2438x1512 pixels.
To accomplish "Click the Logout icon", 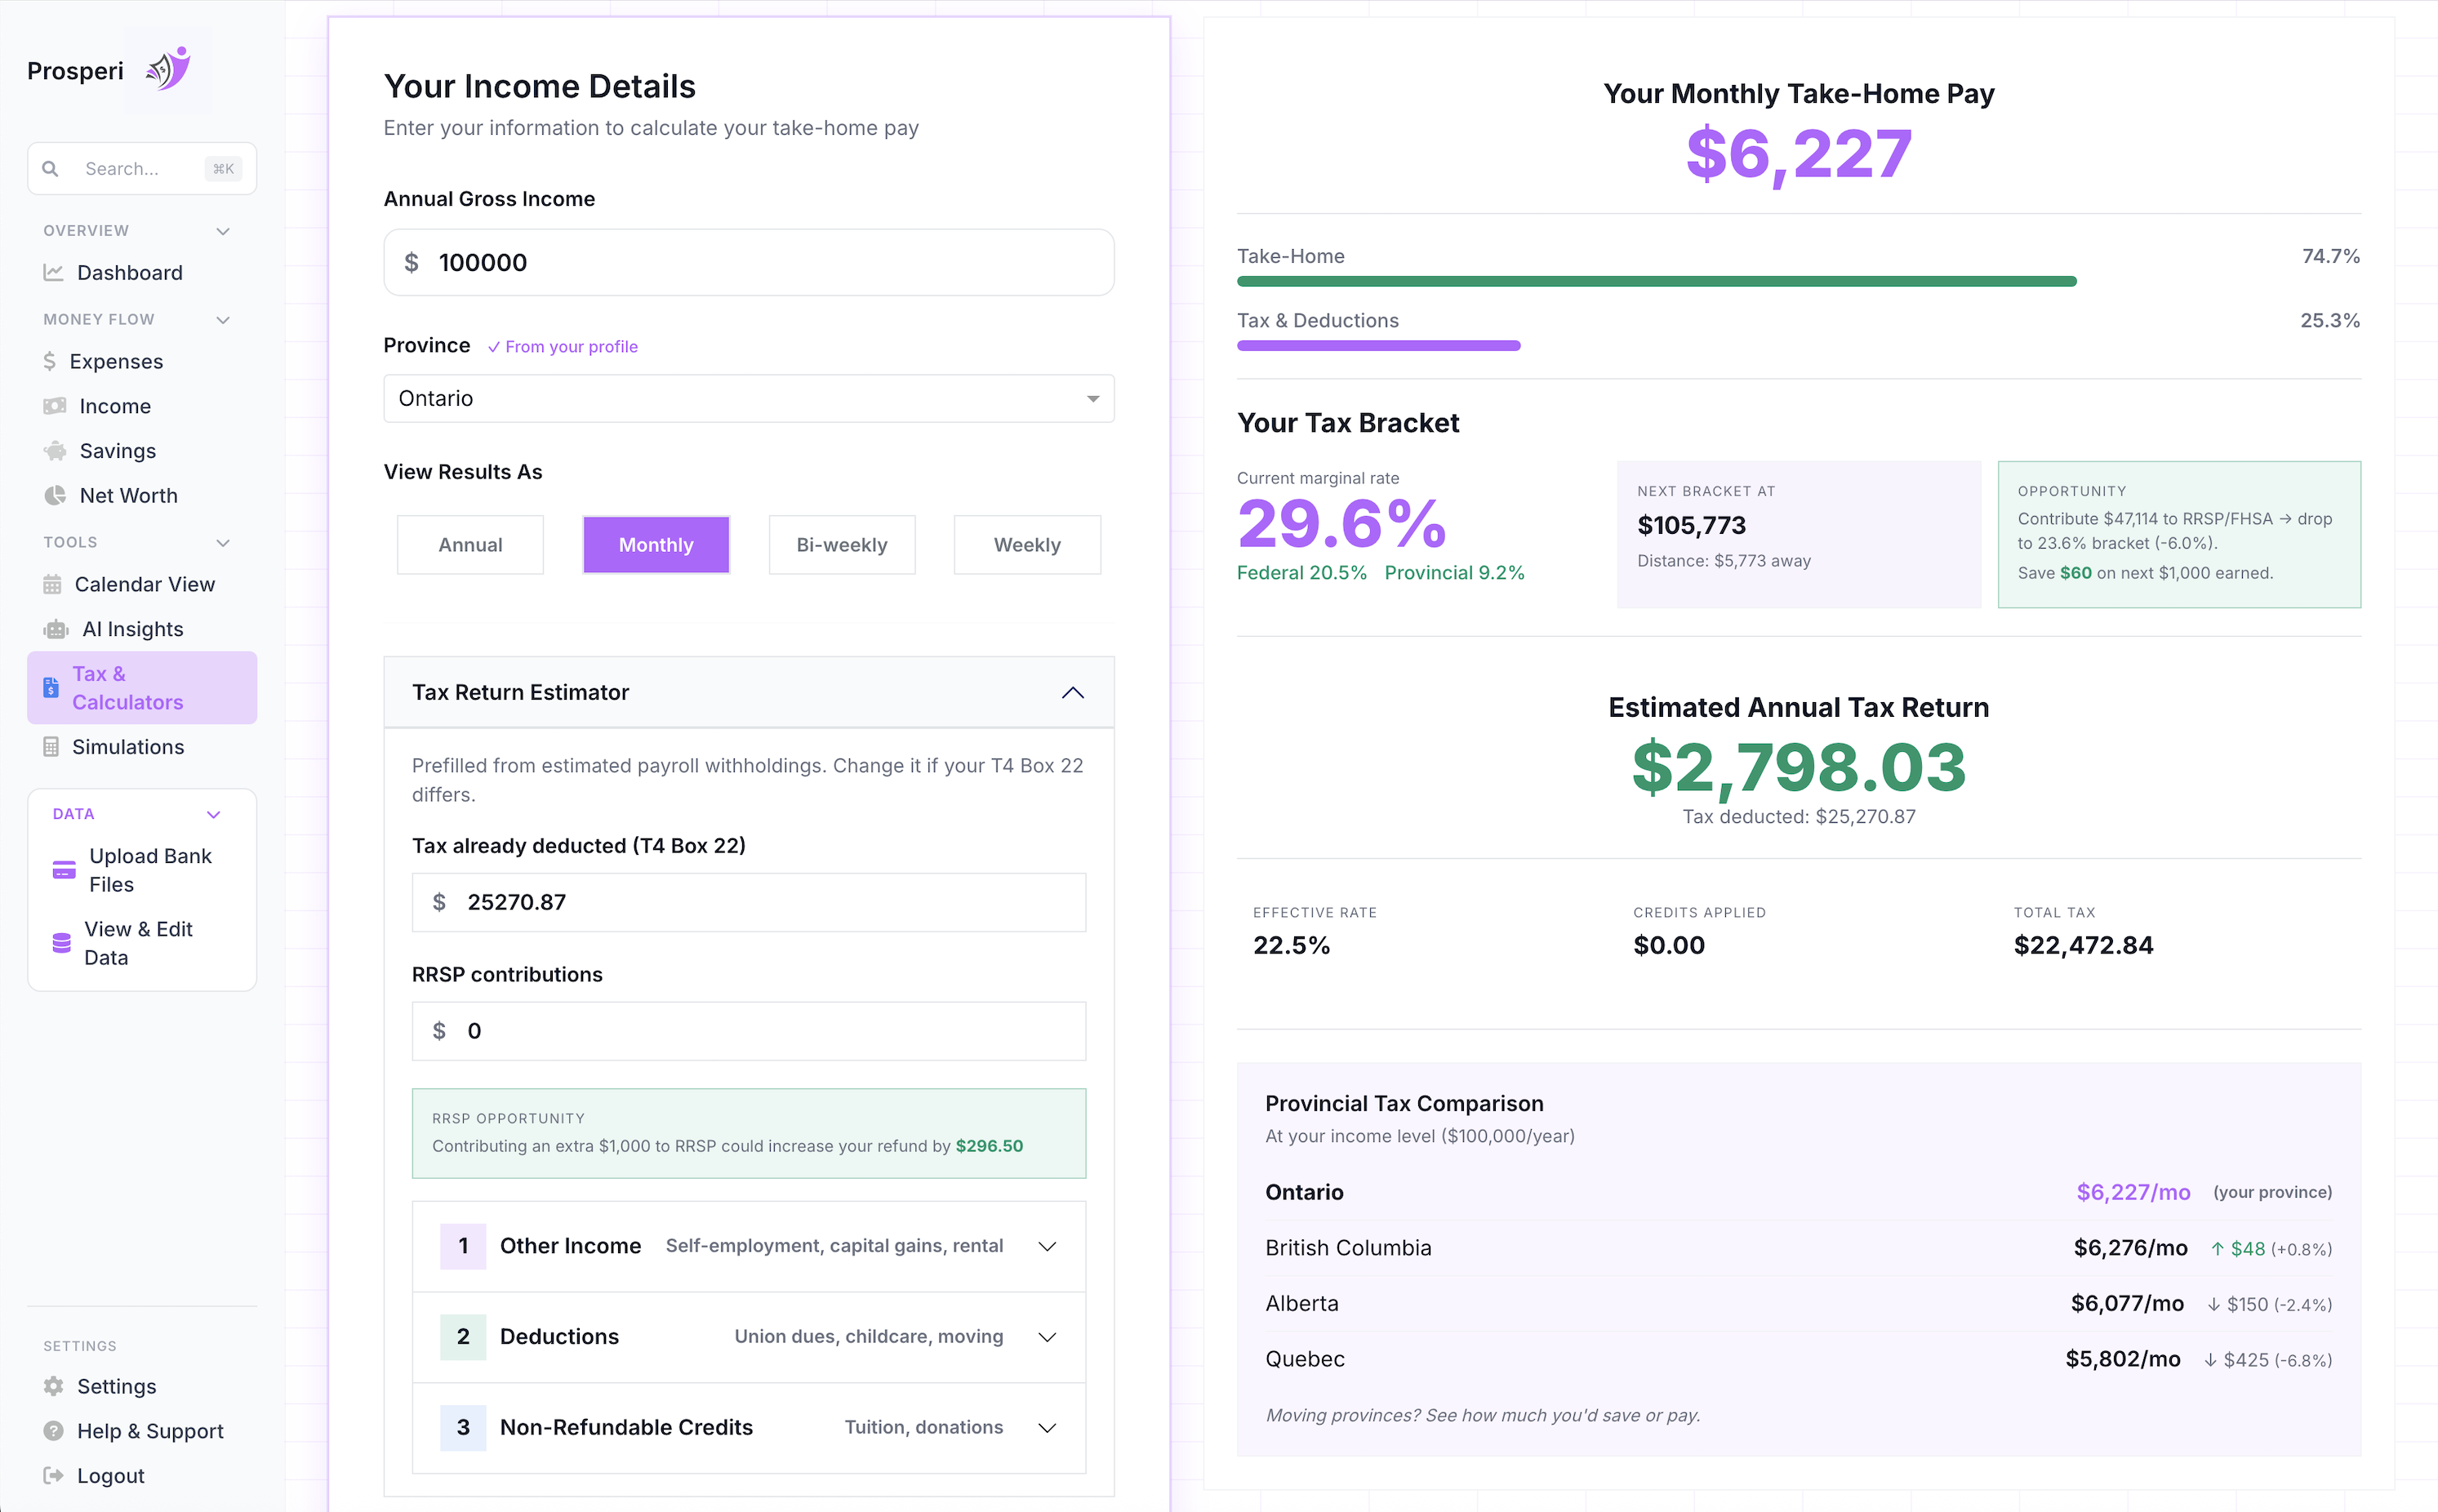I will tap(52, 1475).
